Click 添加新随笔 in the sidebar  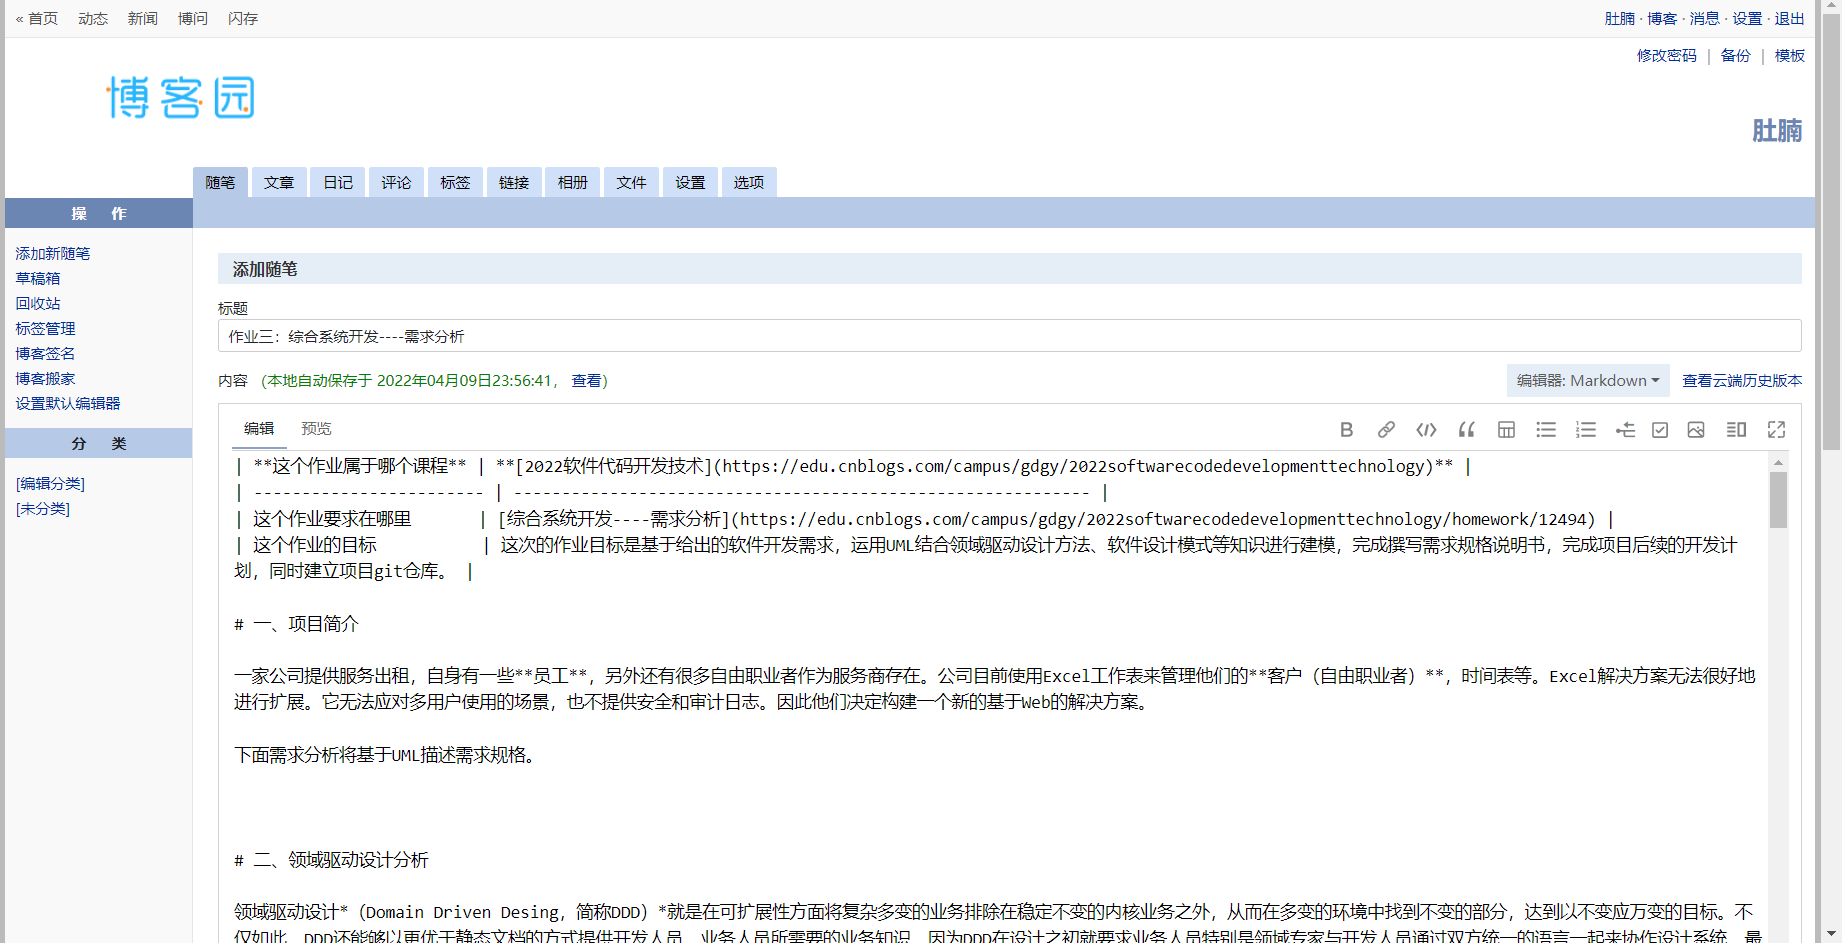pyautogui.click(x=53, y=254)
